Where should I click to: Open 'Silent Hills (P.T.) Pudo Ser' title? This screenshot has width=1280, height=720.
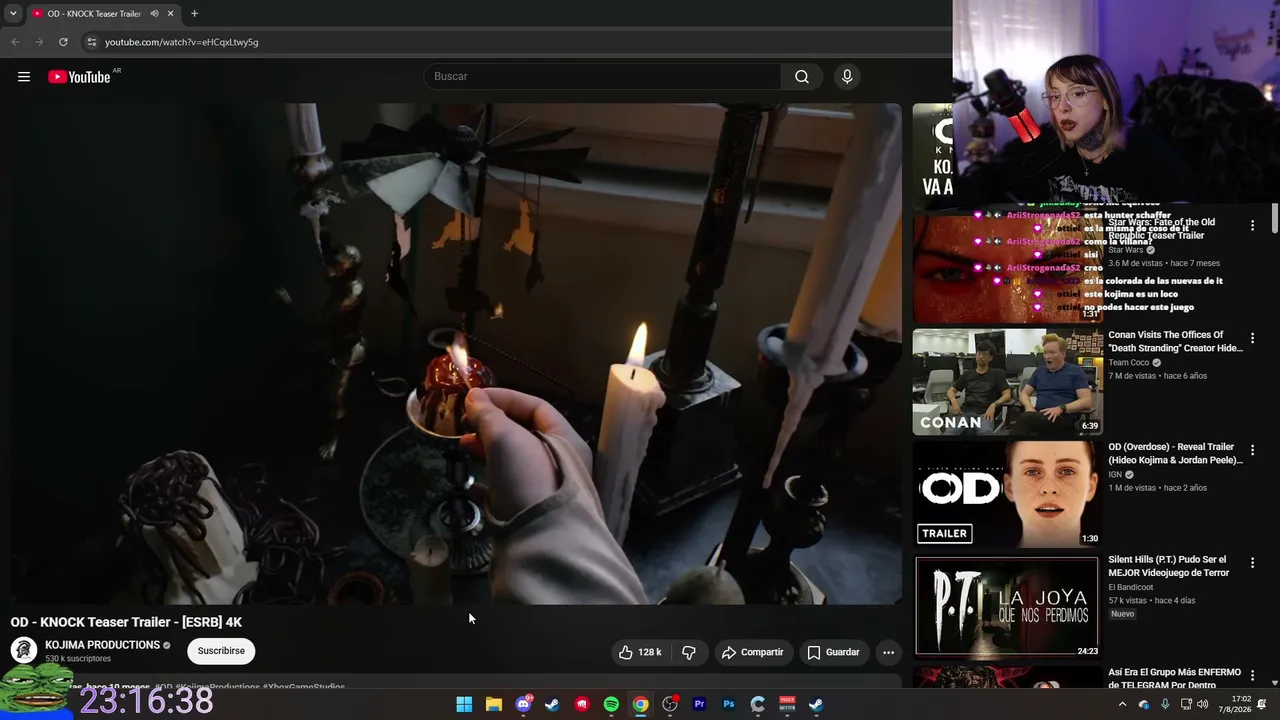(1168, 566)
